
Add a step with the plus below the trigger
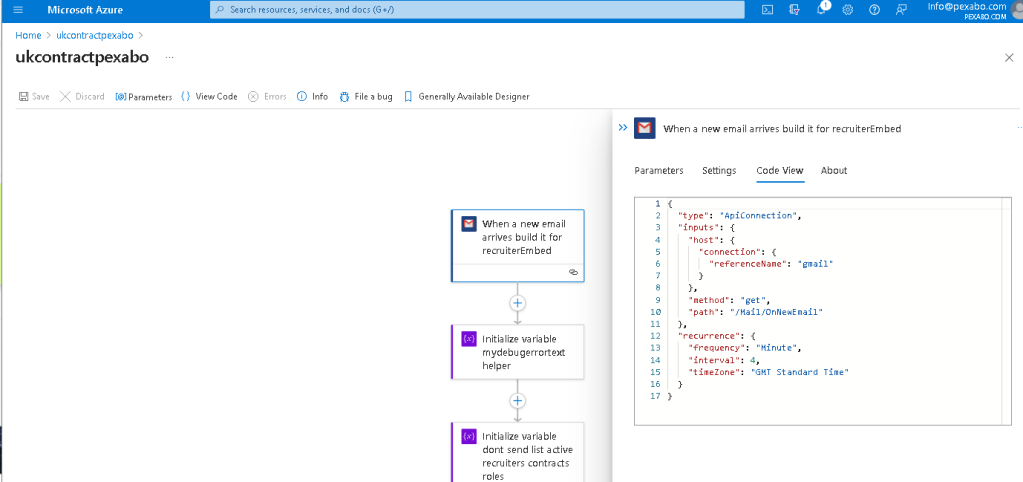tap(517, 303)
